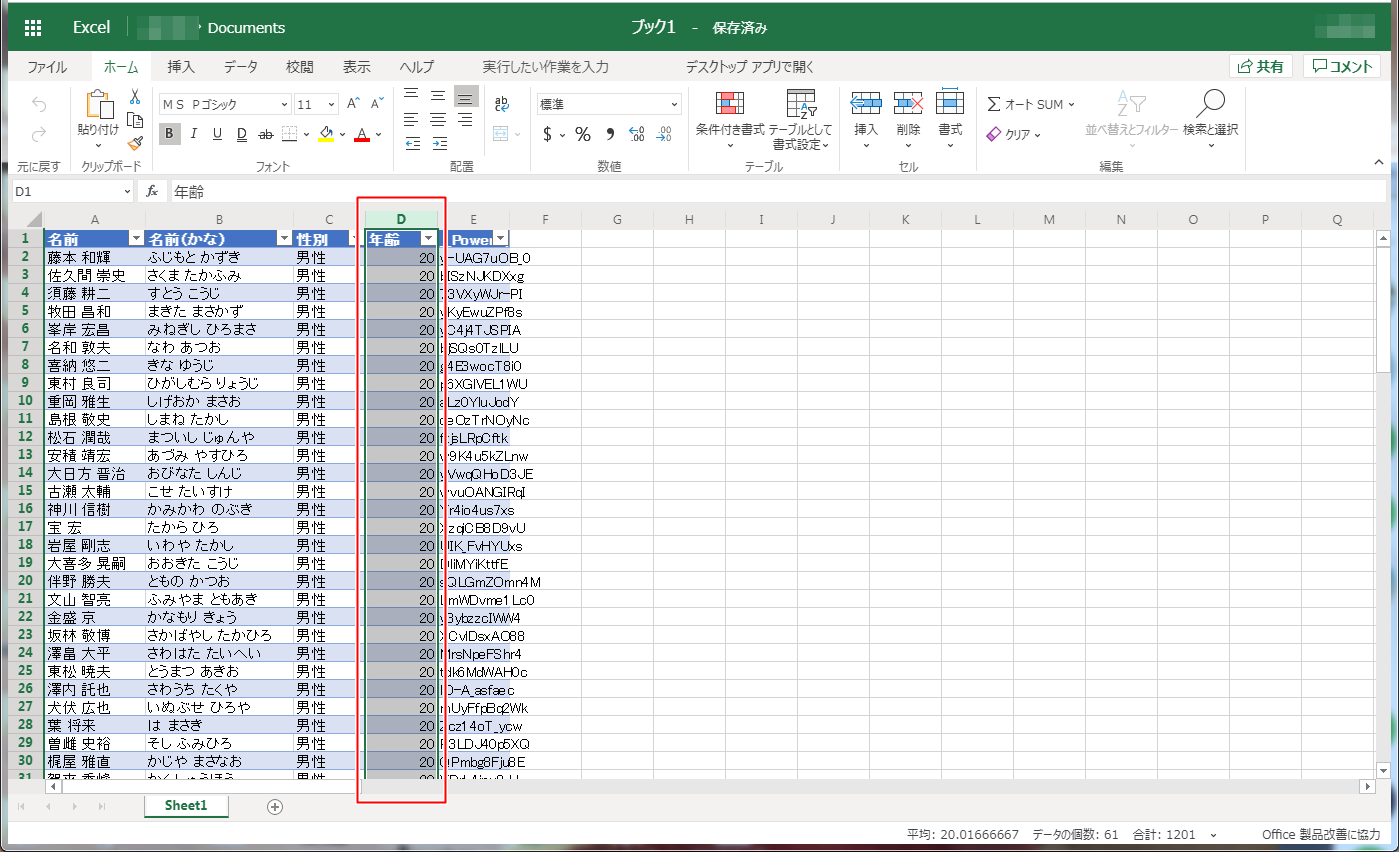
Task: Open the borders dropdown arrow
Action: (306, 134)
